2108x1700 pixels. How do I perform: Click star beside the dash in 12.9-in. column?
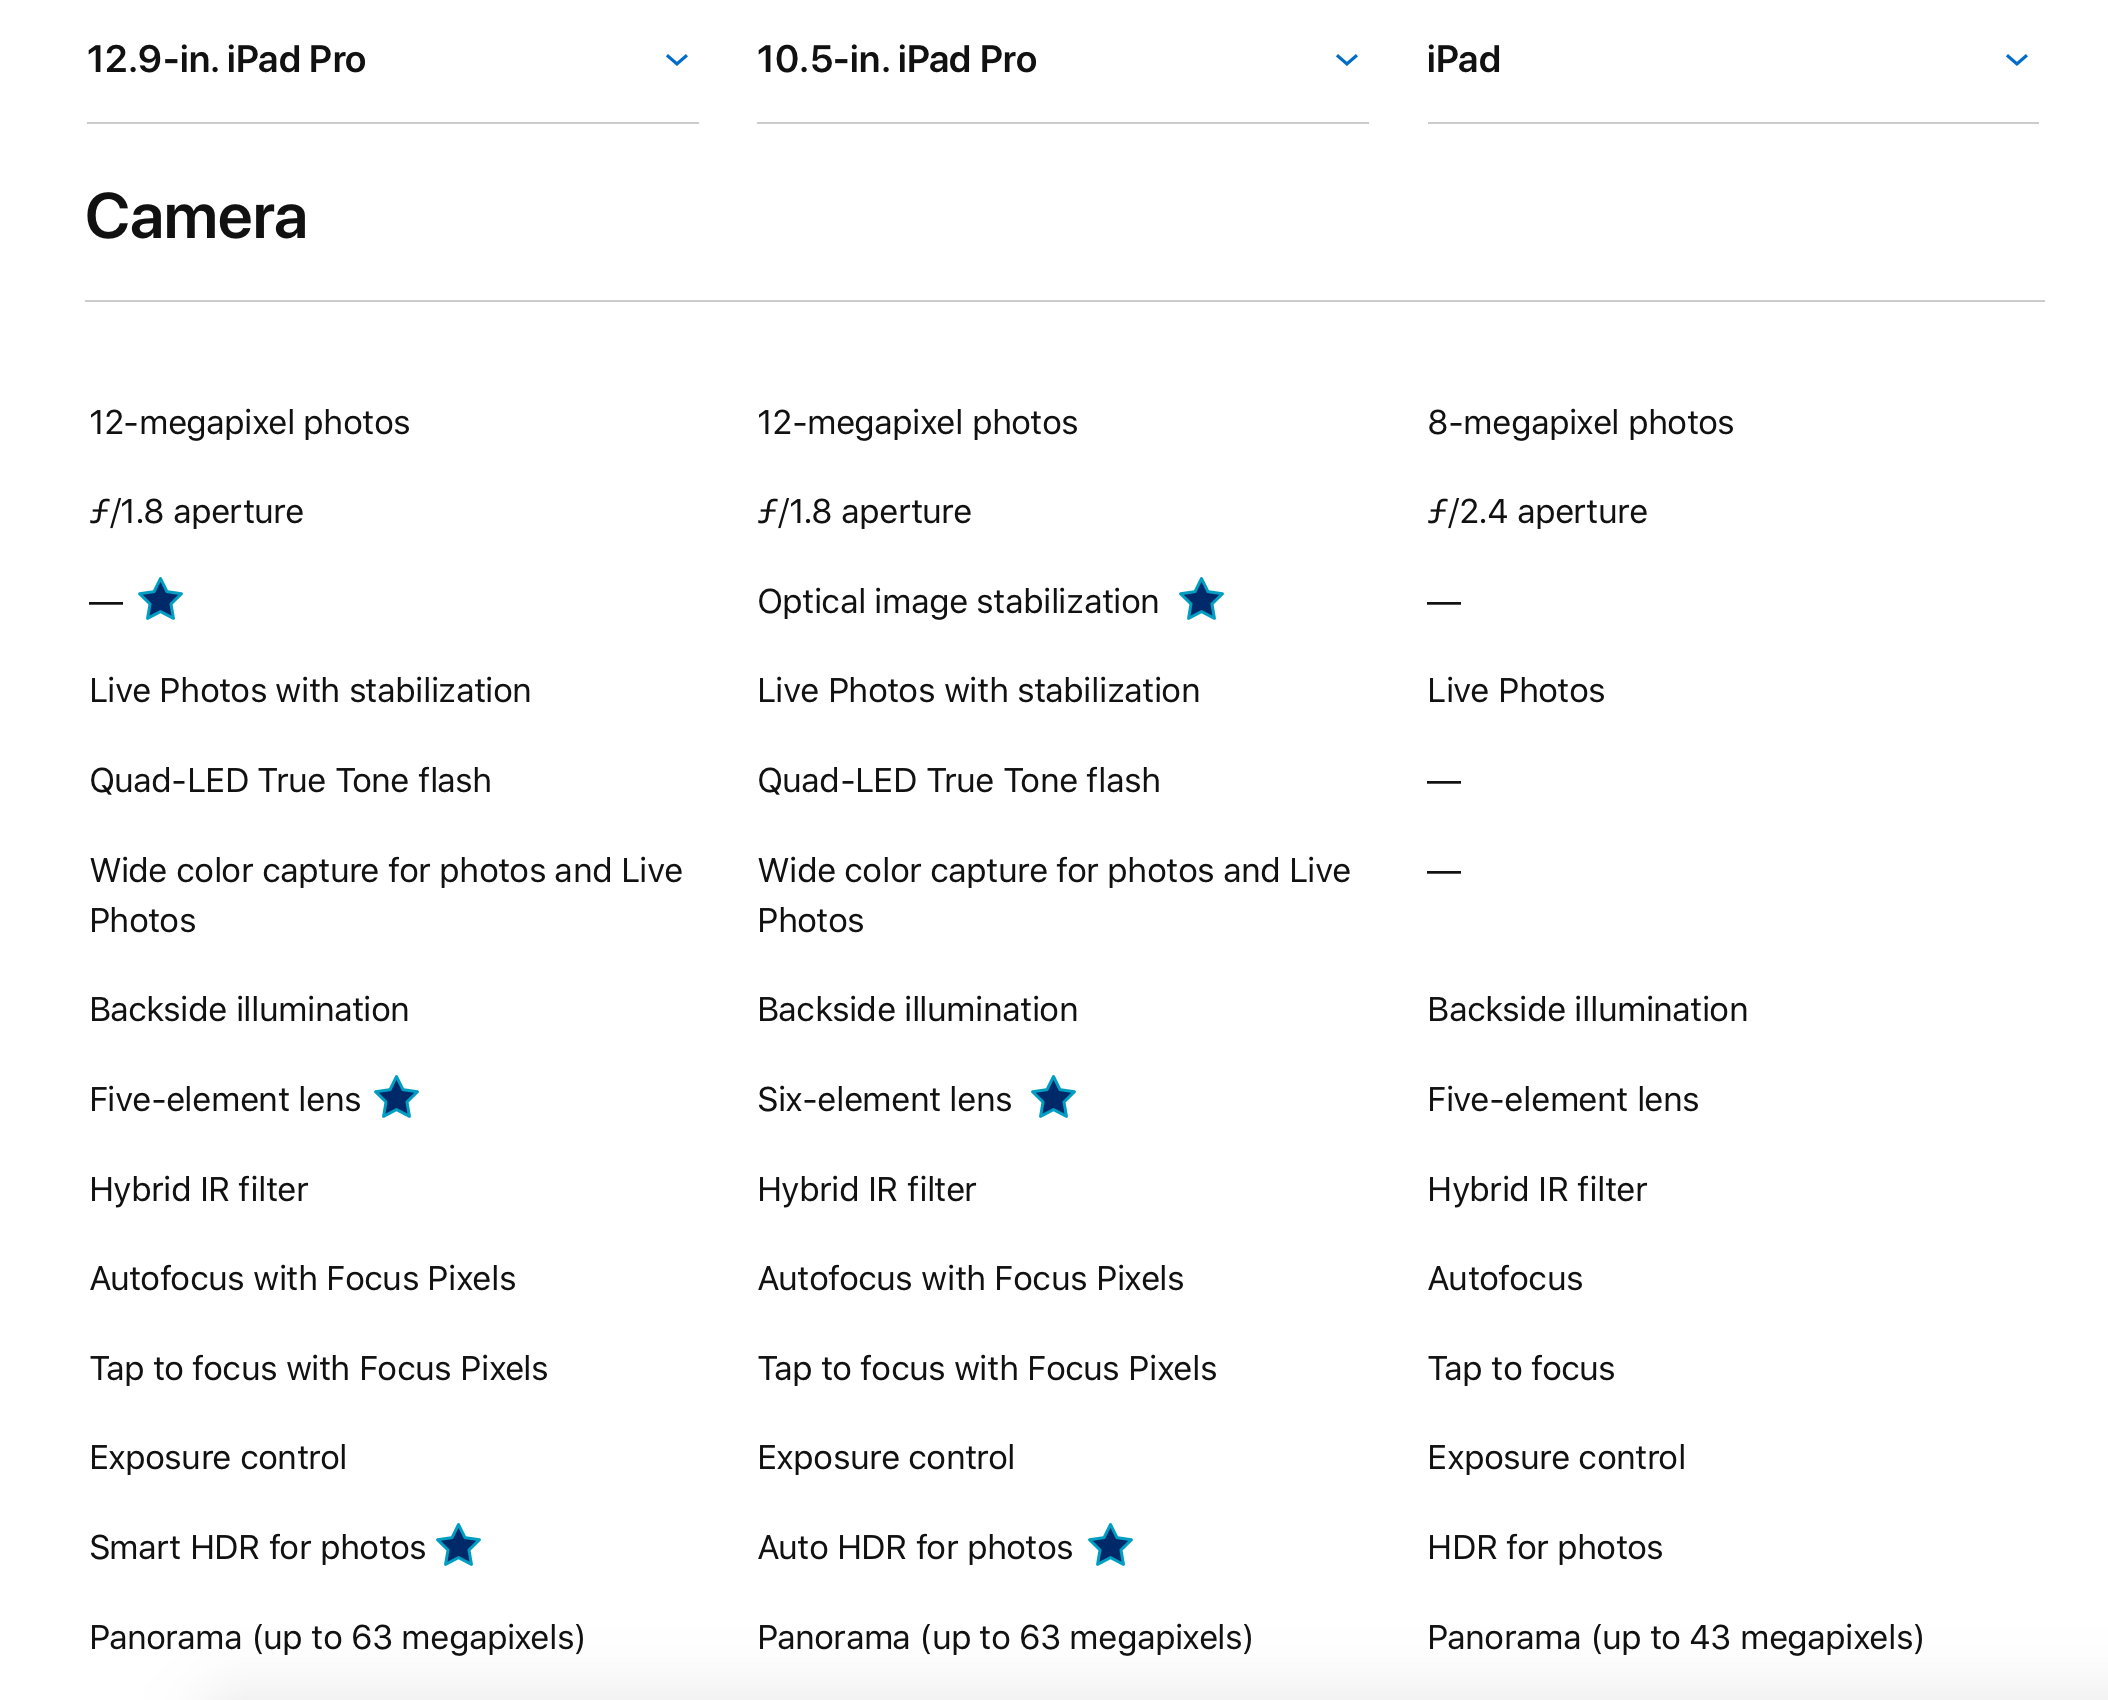160,600
